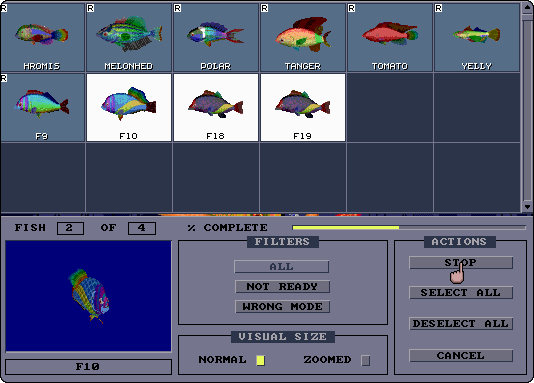The height and width of the screenshot is (383, 534).
Task: Filter by NOT READY fish
Action: pyautogui.click(x=282, y=286)
